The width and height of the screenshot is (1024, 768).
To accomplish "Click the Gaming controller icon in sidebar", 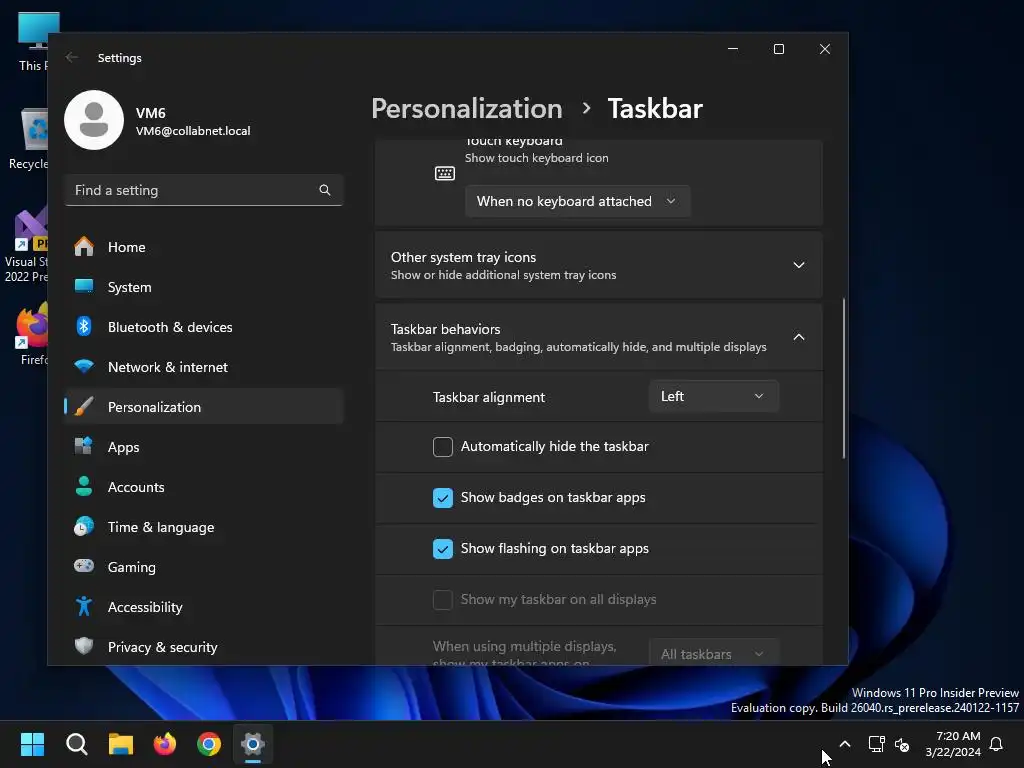I will click(84, 566).
